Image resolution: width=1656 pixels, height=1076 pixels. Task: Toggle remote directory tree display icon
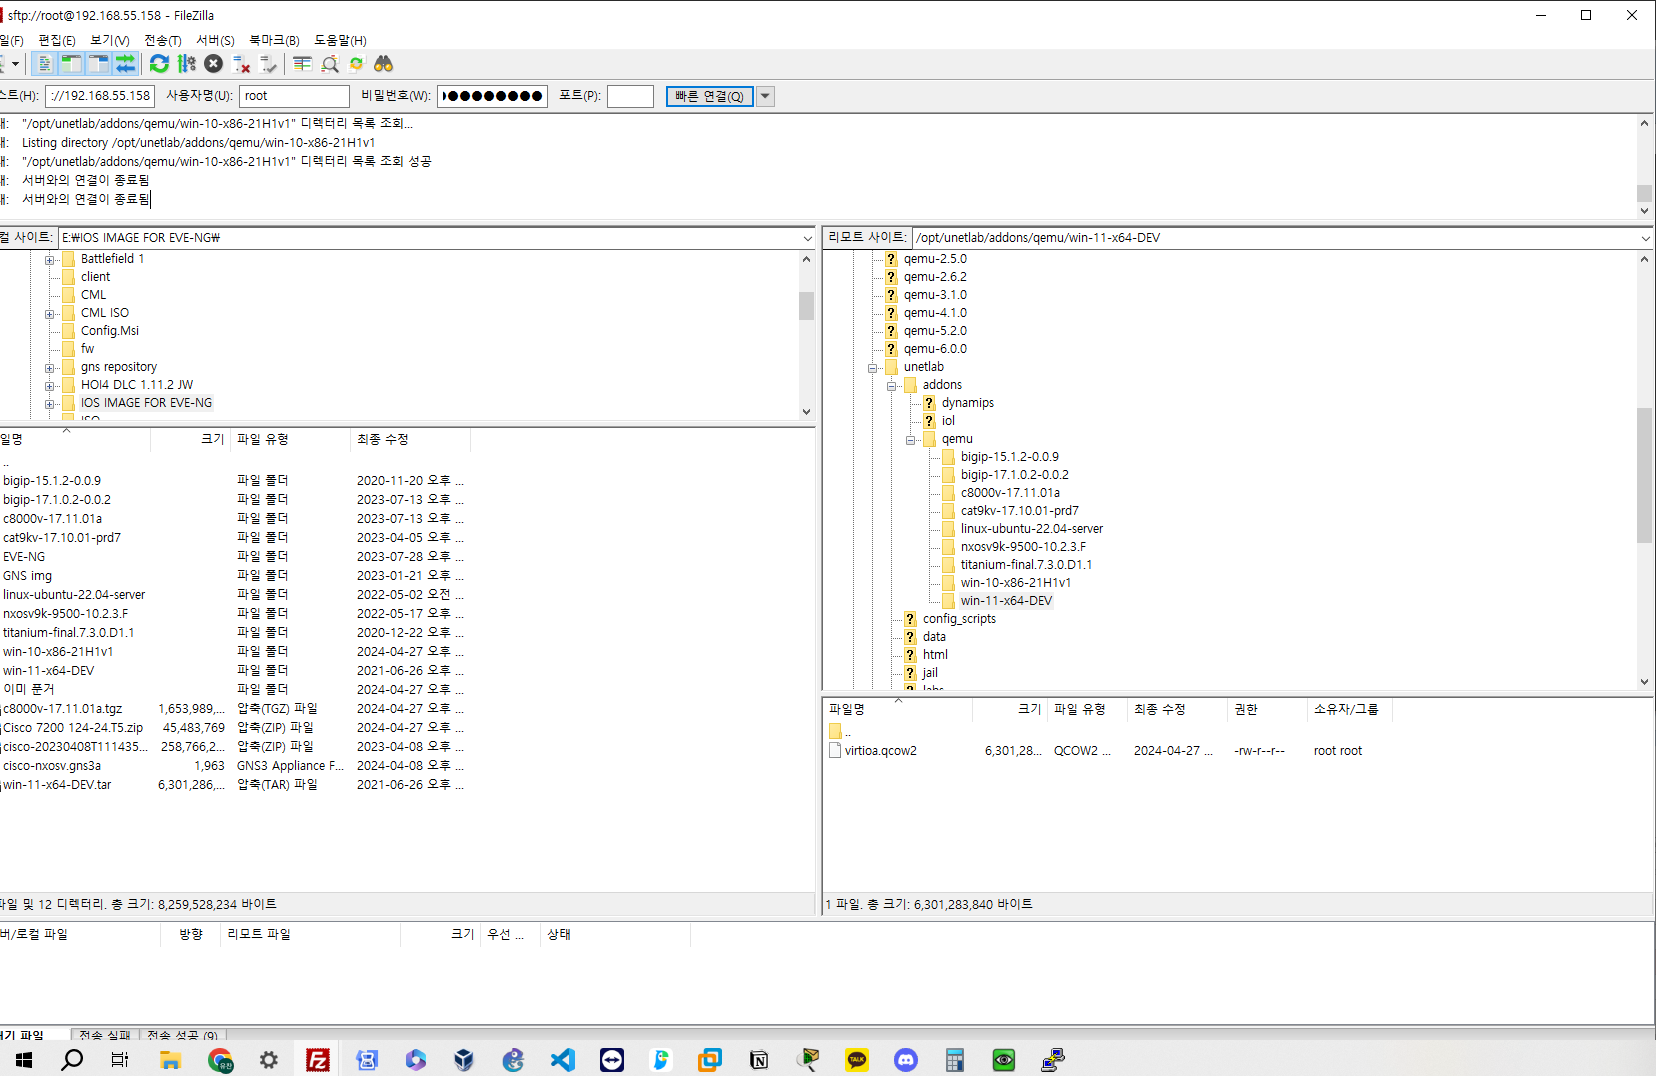[98, 64]
